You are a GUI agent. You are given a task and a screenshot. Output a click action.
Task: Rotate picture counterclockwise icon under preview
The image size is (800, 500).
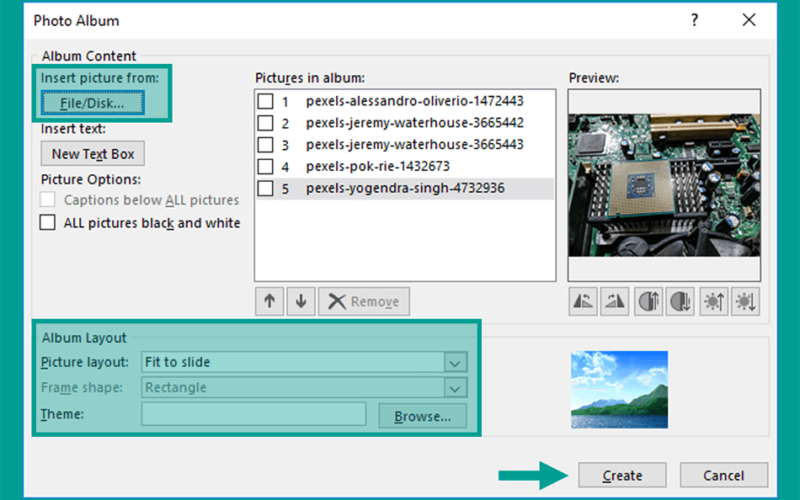pyautogui.click(x=583, y=302)
